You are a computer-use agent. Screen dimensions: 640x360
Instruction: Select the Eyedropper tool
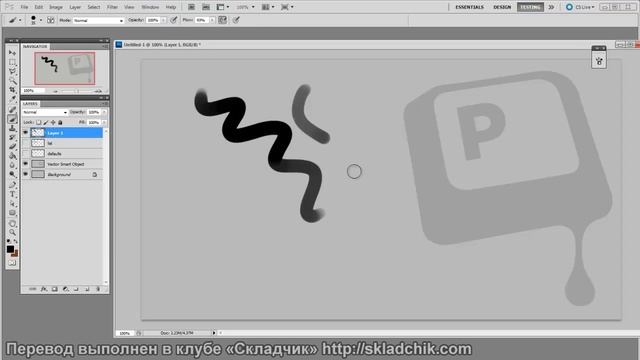(x=12, y=99)
